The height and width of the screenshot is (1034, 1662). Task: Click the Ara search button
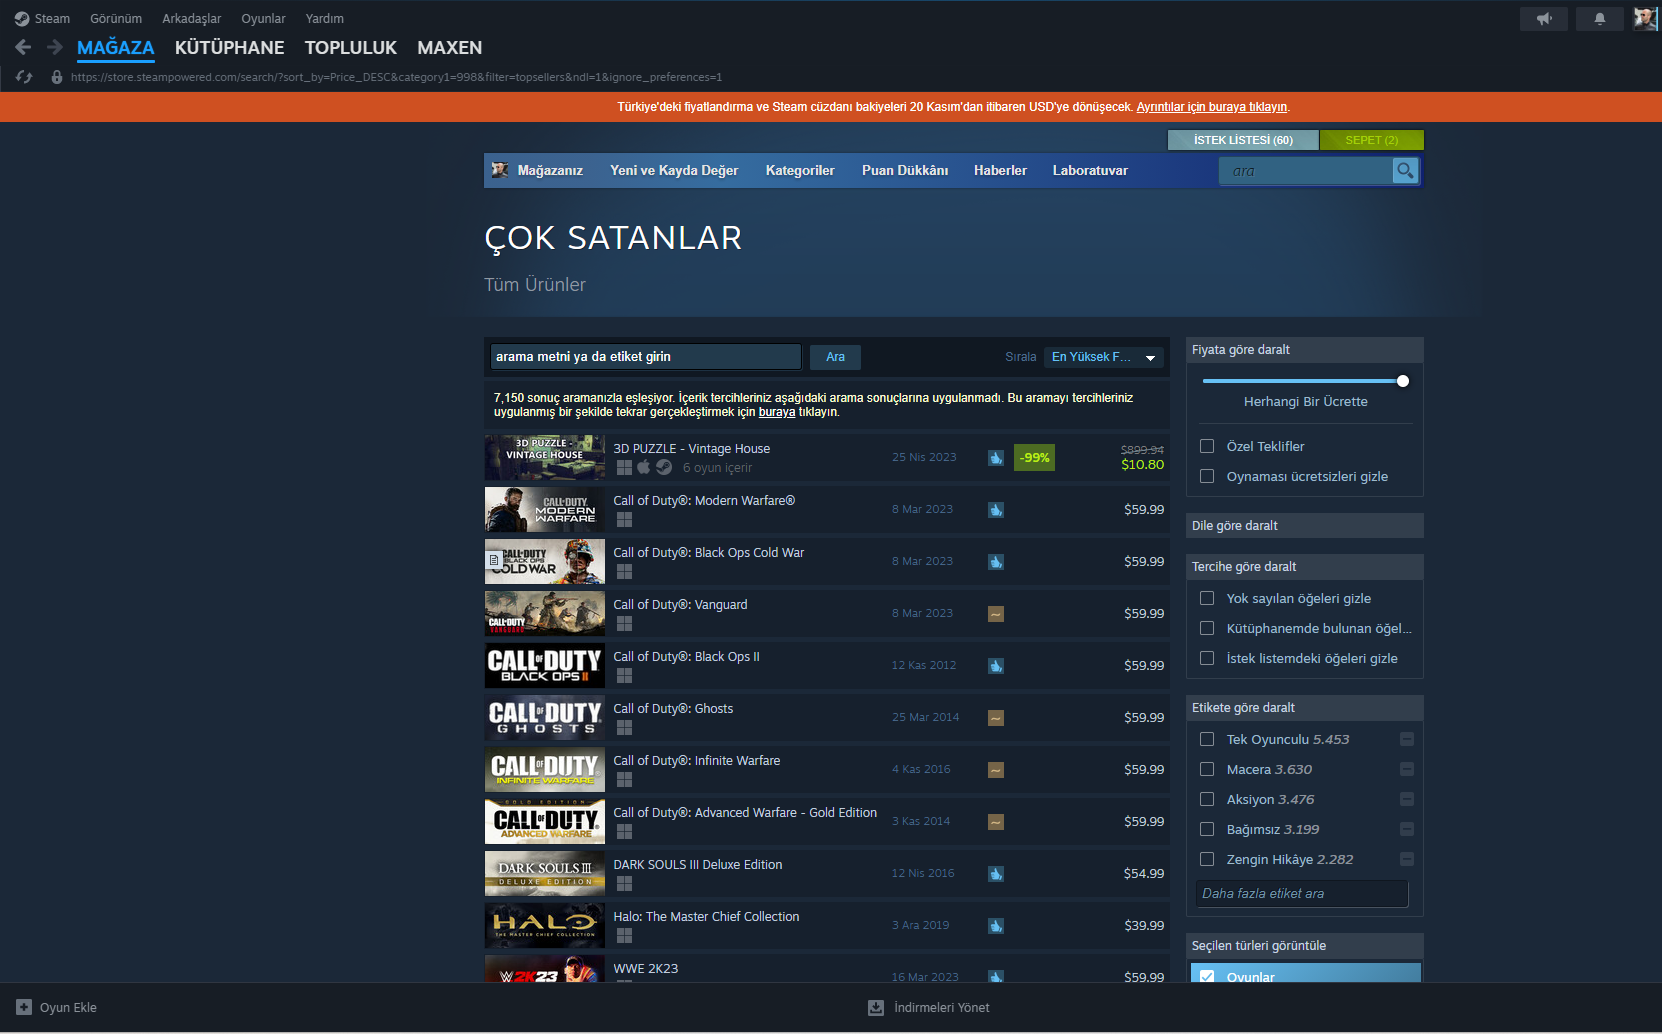point(835,357)
